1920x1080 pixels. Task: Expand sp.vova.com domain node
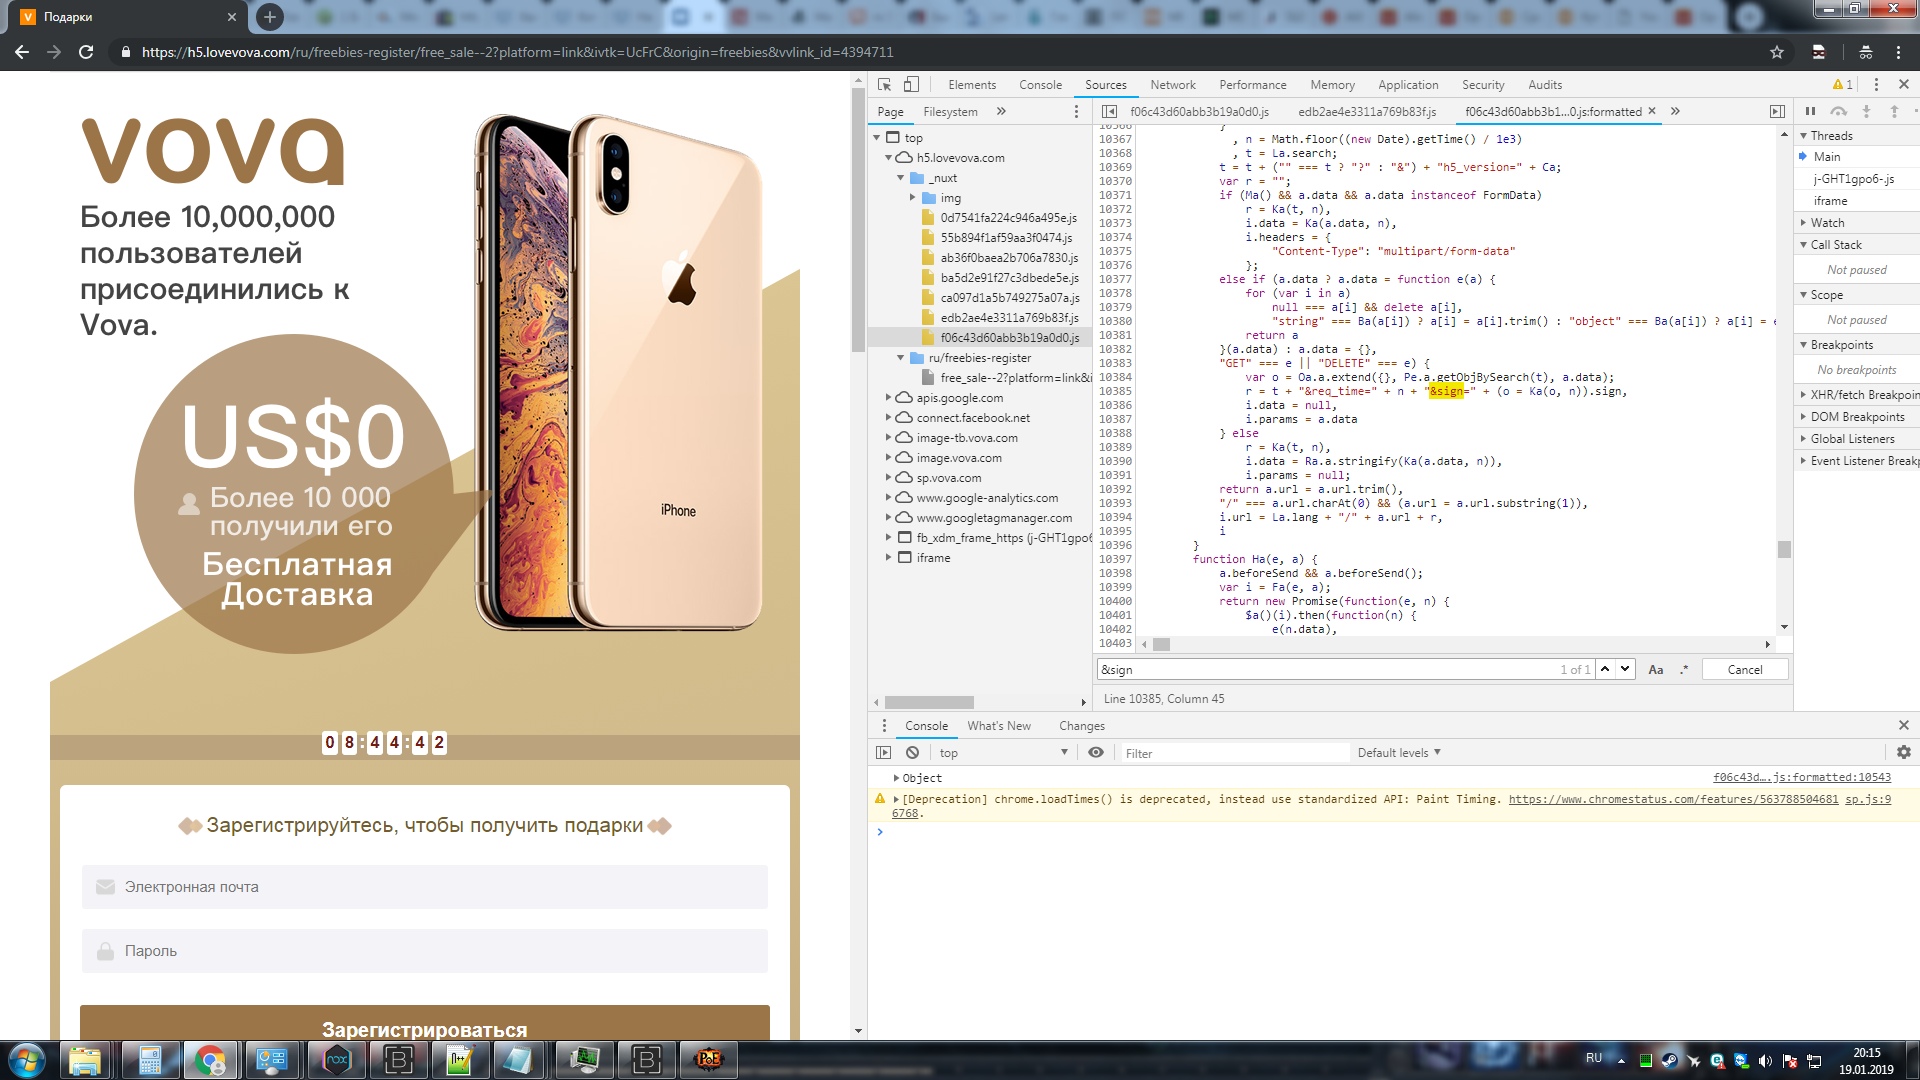(888, 478)
